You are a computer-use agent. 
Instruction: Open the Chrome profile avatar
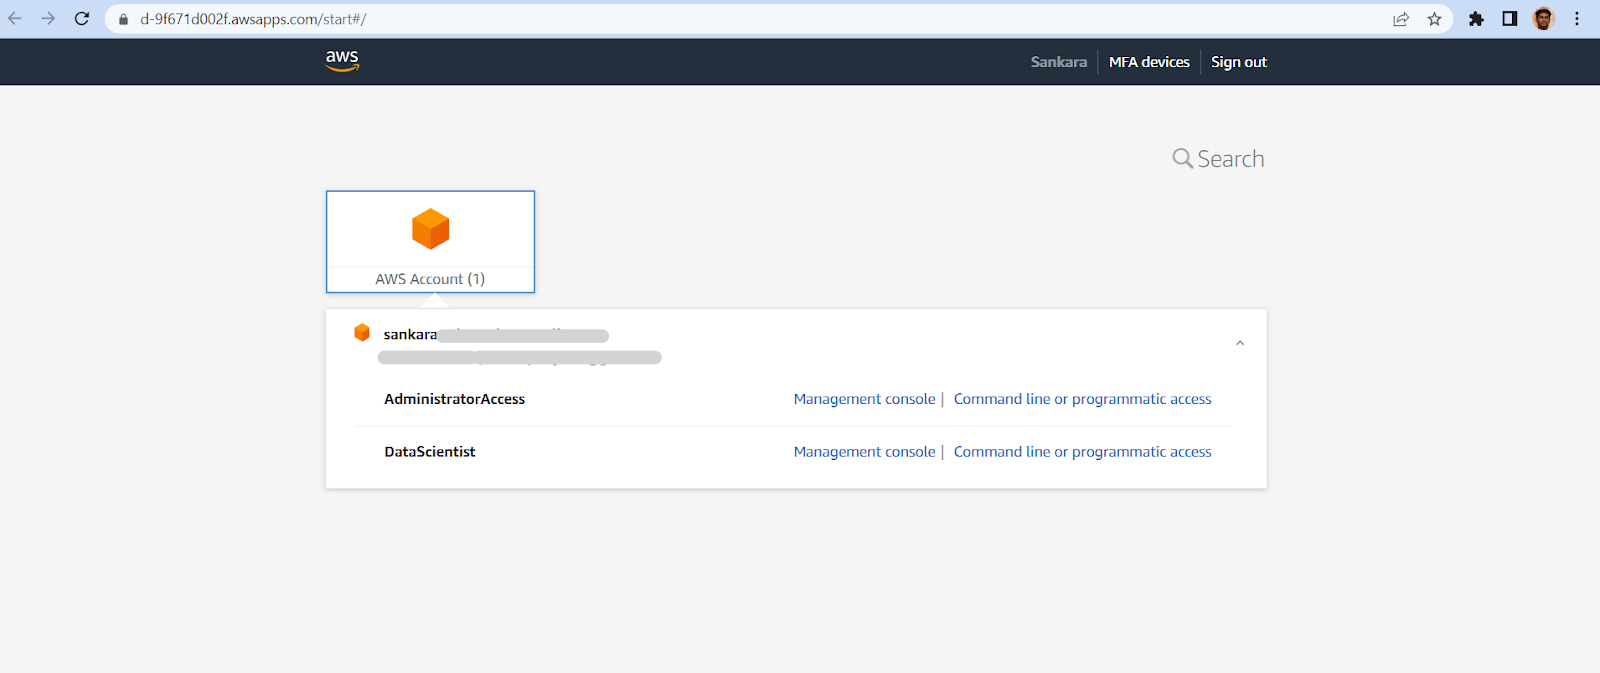(1544, 19)
